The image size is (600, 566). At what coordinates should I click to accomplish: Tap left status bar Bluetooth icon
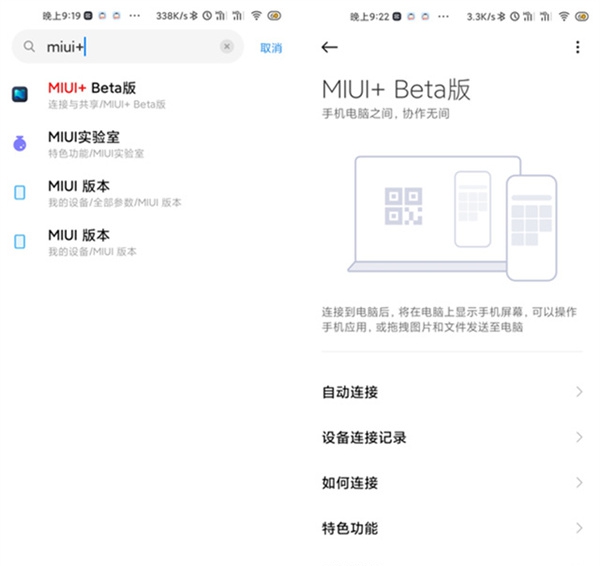coord(194,16)
